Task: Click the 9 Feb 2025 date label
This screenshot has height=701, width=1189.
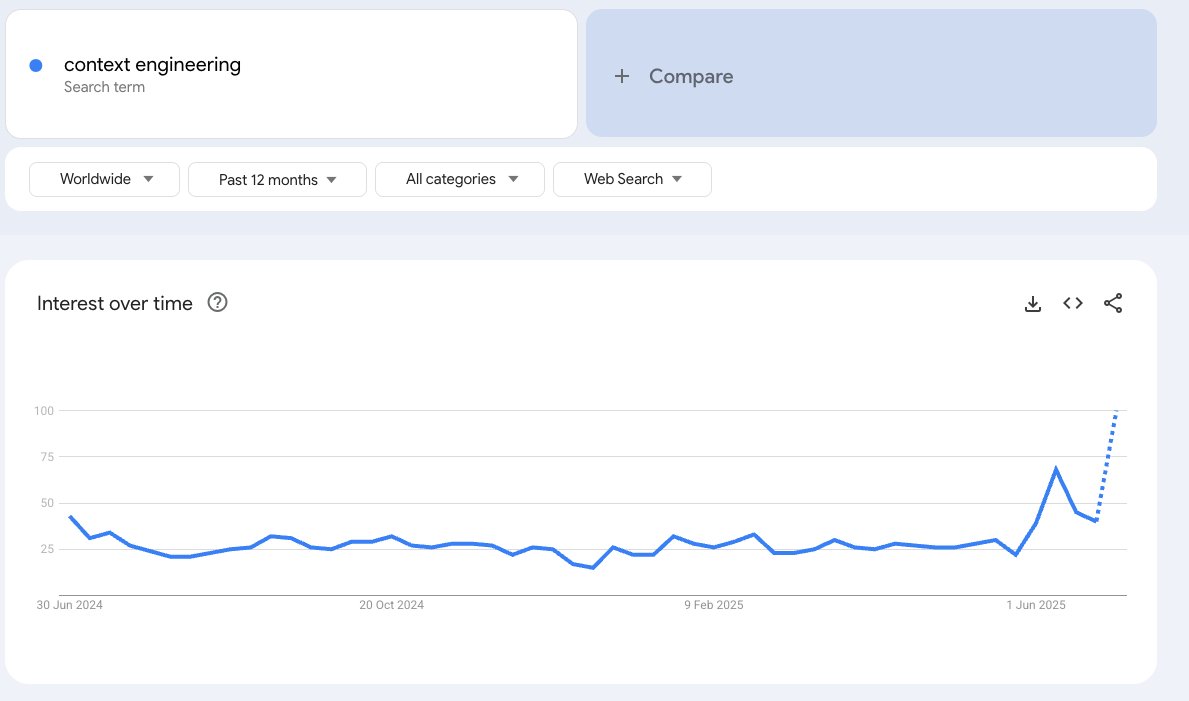Action: tap(714, 605)
